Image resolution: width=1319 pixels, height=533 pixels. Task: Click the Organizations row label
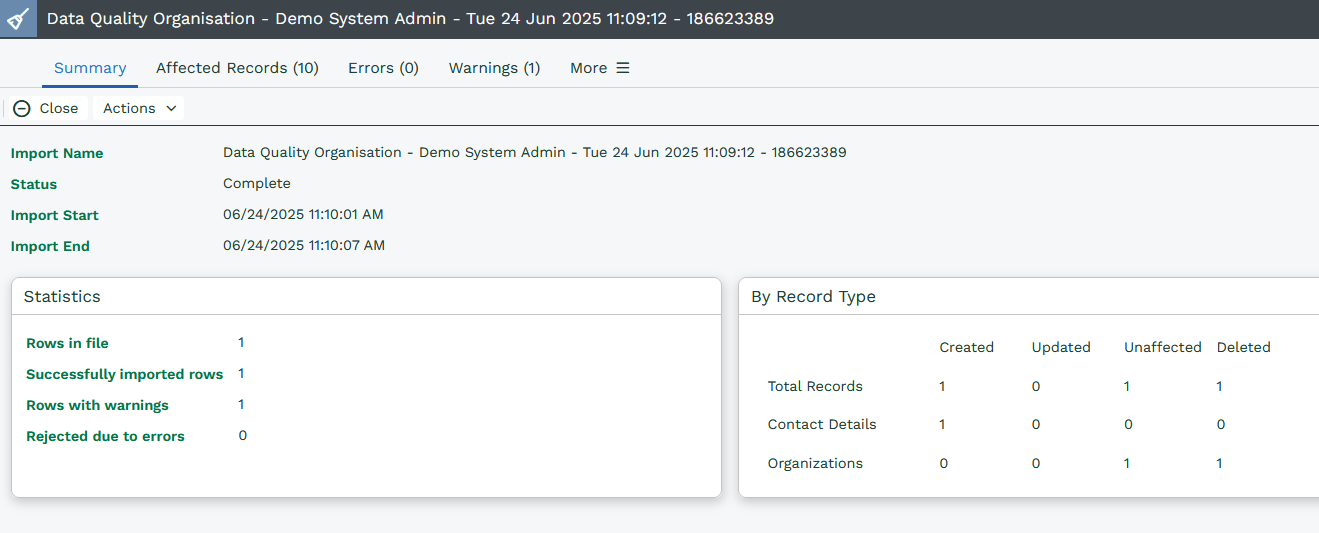tap(814, 464)
